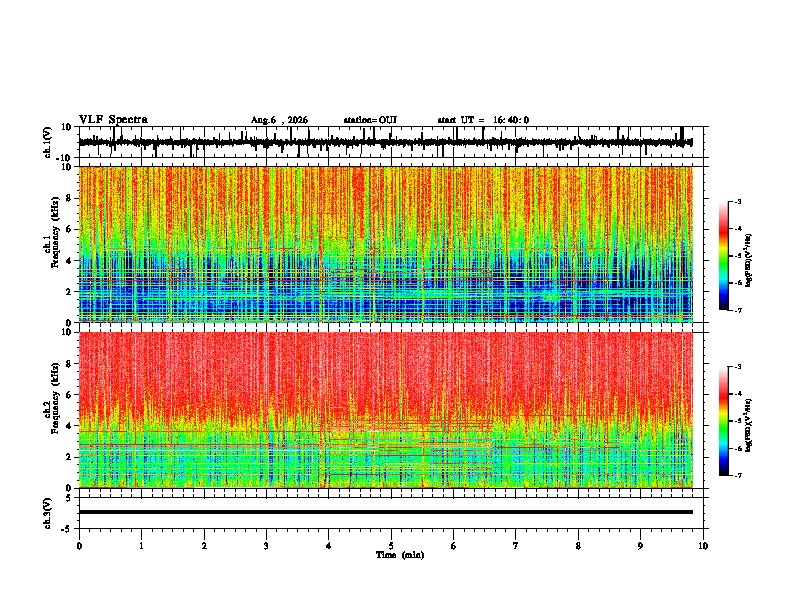Image resolution: width=792 pixels, height=612 pixels.
Task: Click the "2" kHz tick on ch.2 spectrogram
Action: (70, 457)
